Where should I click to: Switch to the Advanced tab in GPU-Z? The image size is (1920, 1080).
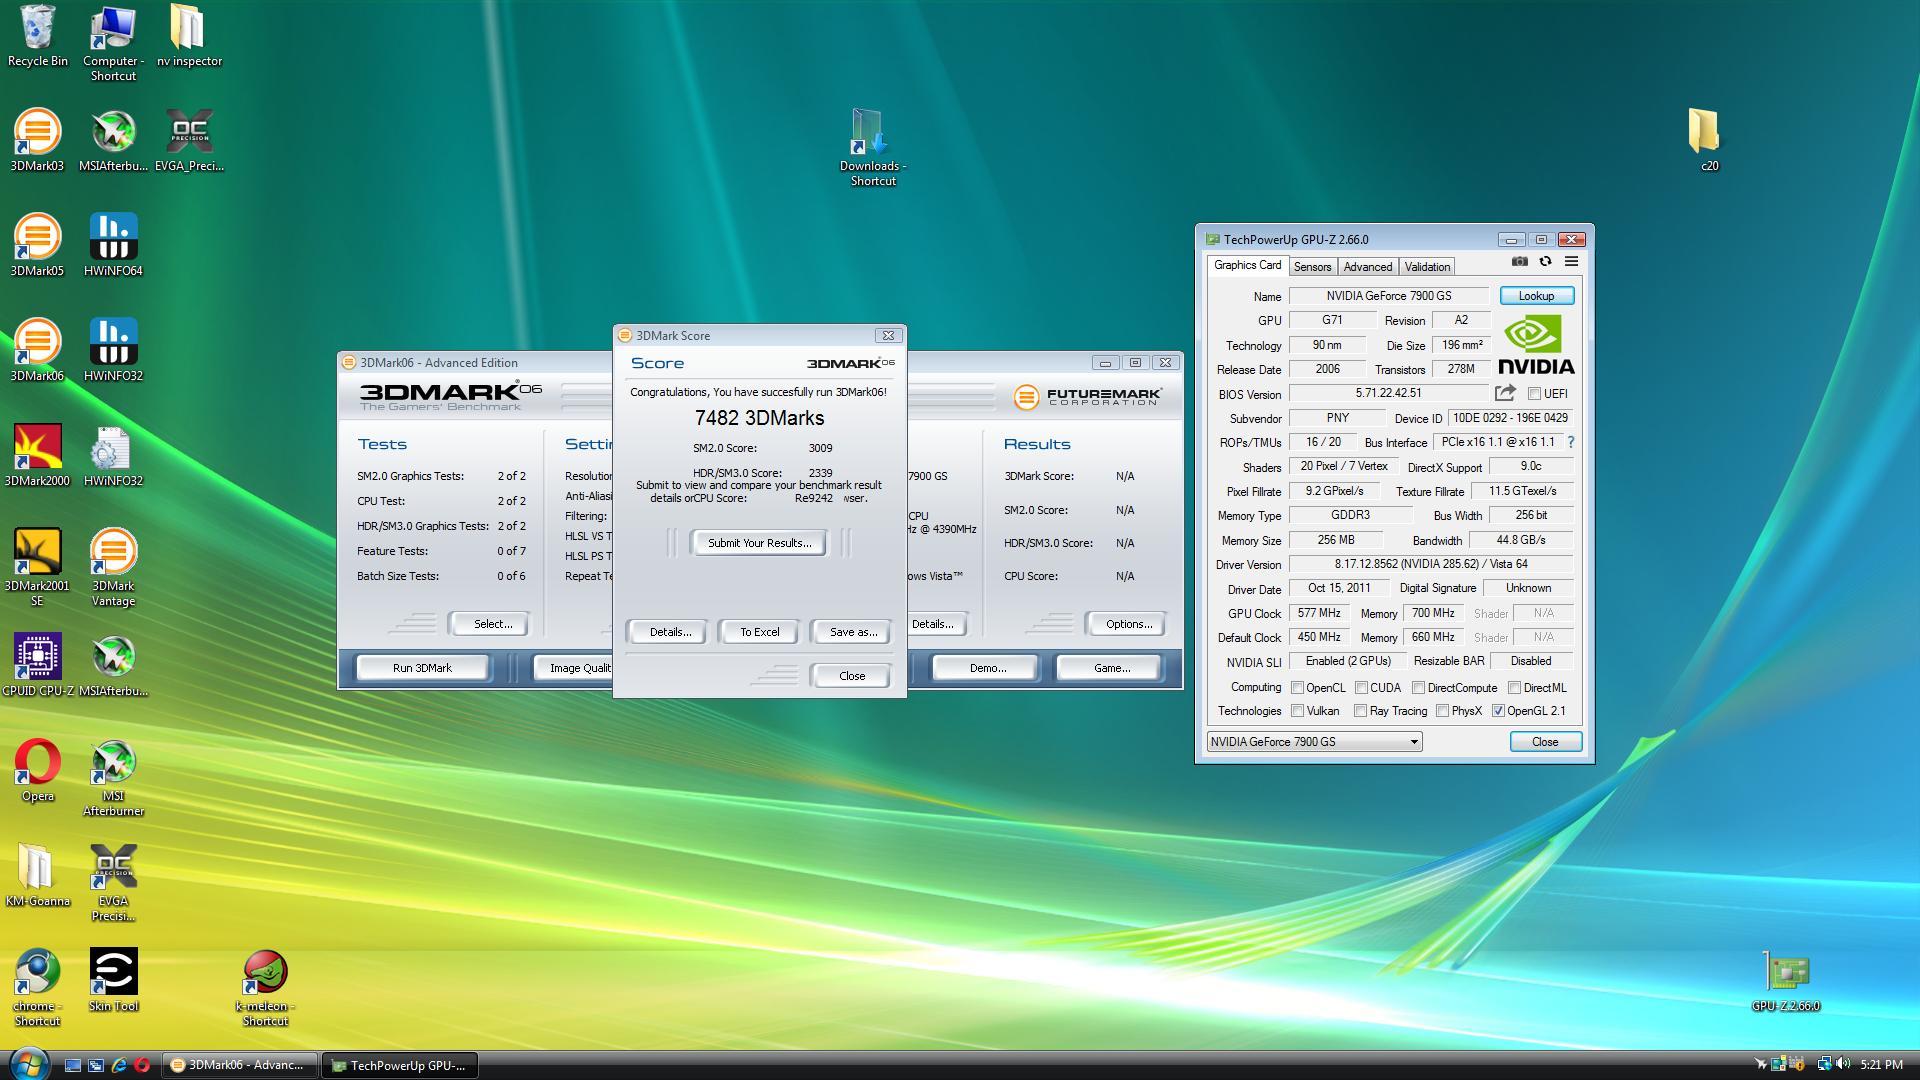(x=1367, y=267)
